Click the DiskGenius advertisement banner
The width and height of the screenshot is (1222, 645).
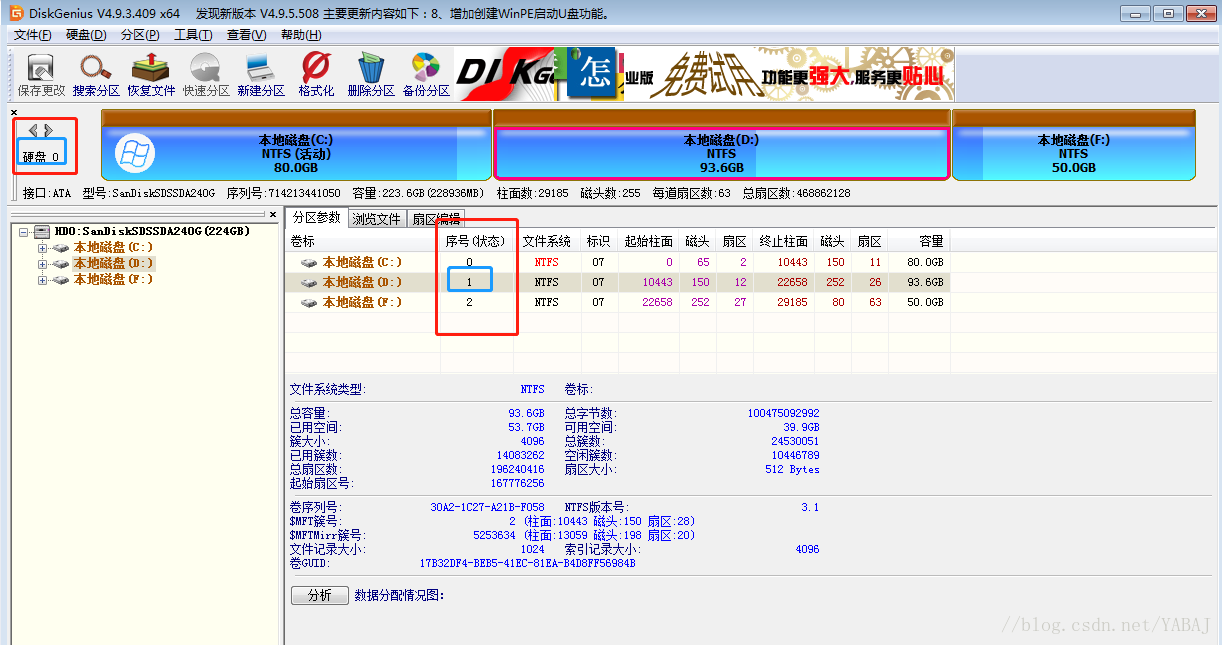[x=705, y=74]
